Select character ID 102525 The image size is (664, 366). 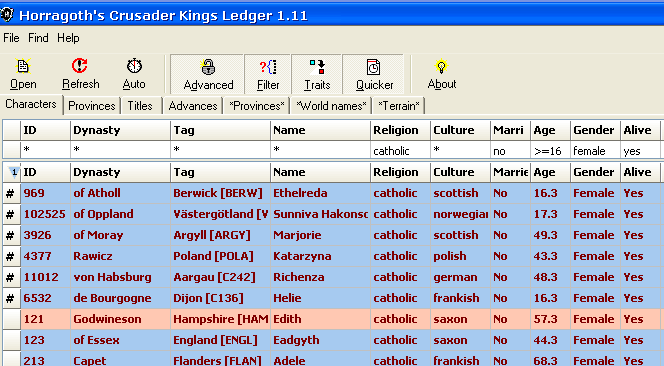coord(45,214)
